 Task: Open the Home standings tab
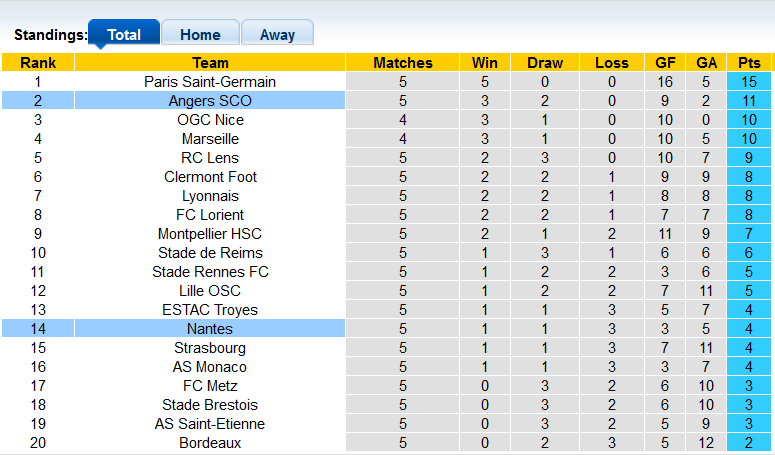(x=200, y=34)
